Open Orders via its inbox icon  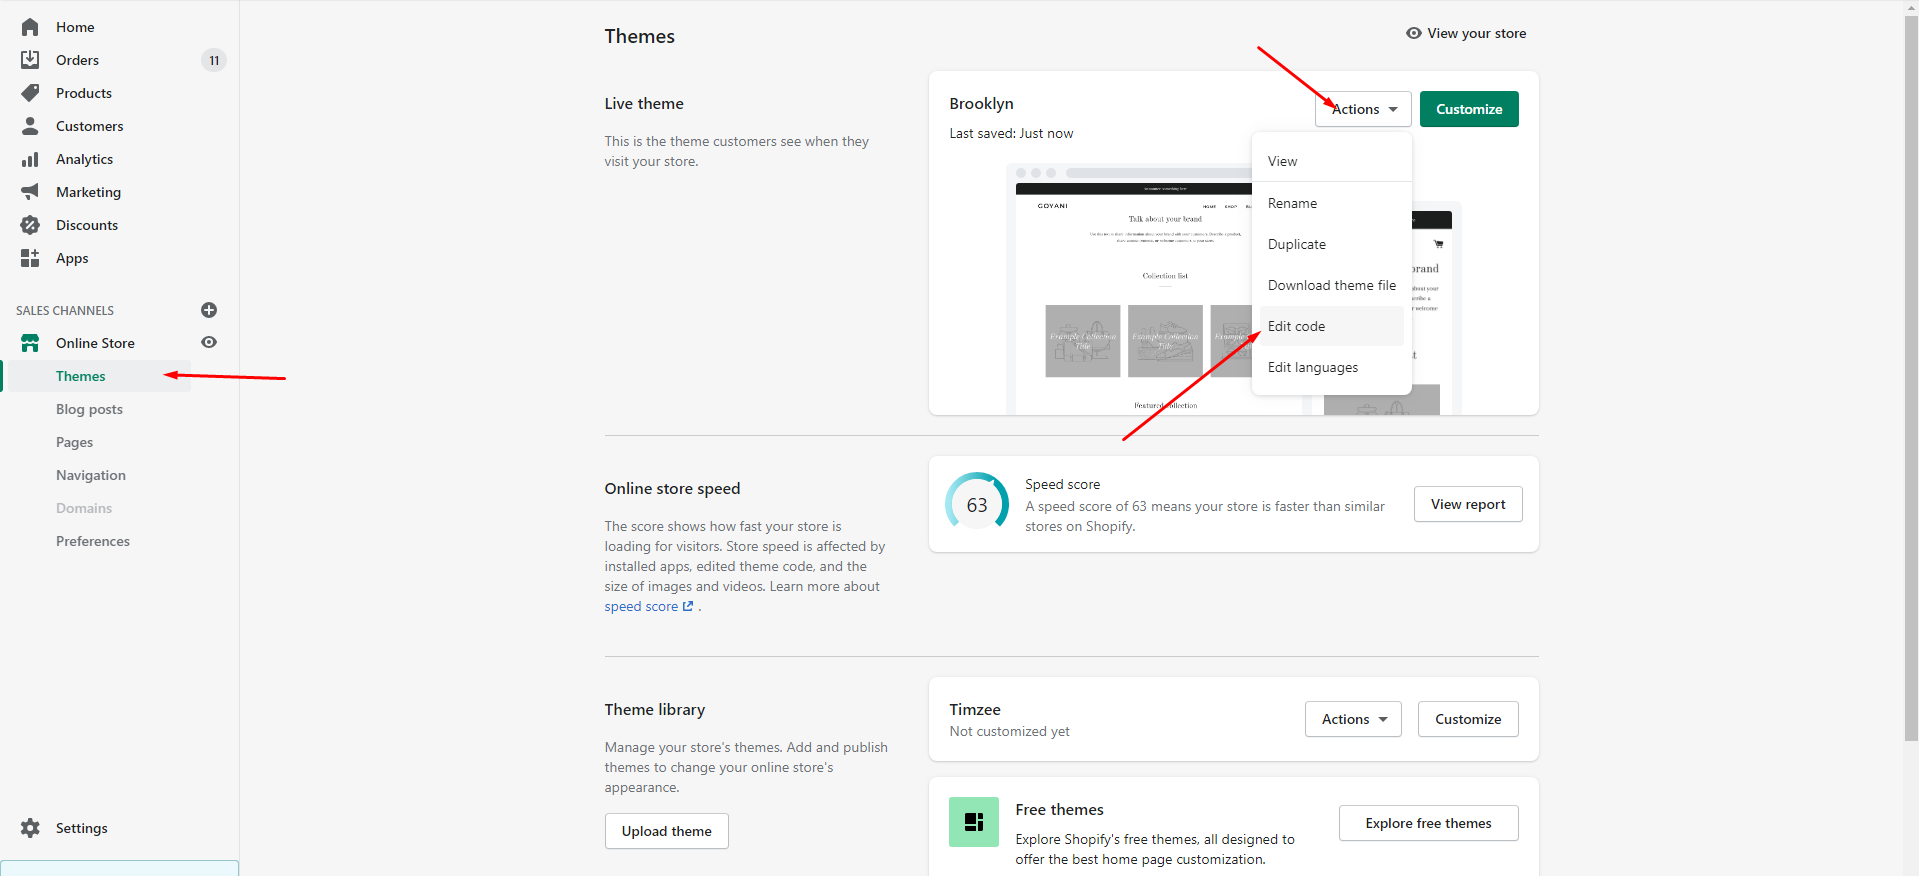[30, 60]
